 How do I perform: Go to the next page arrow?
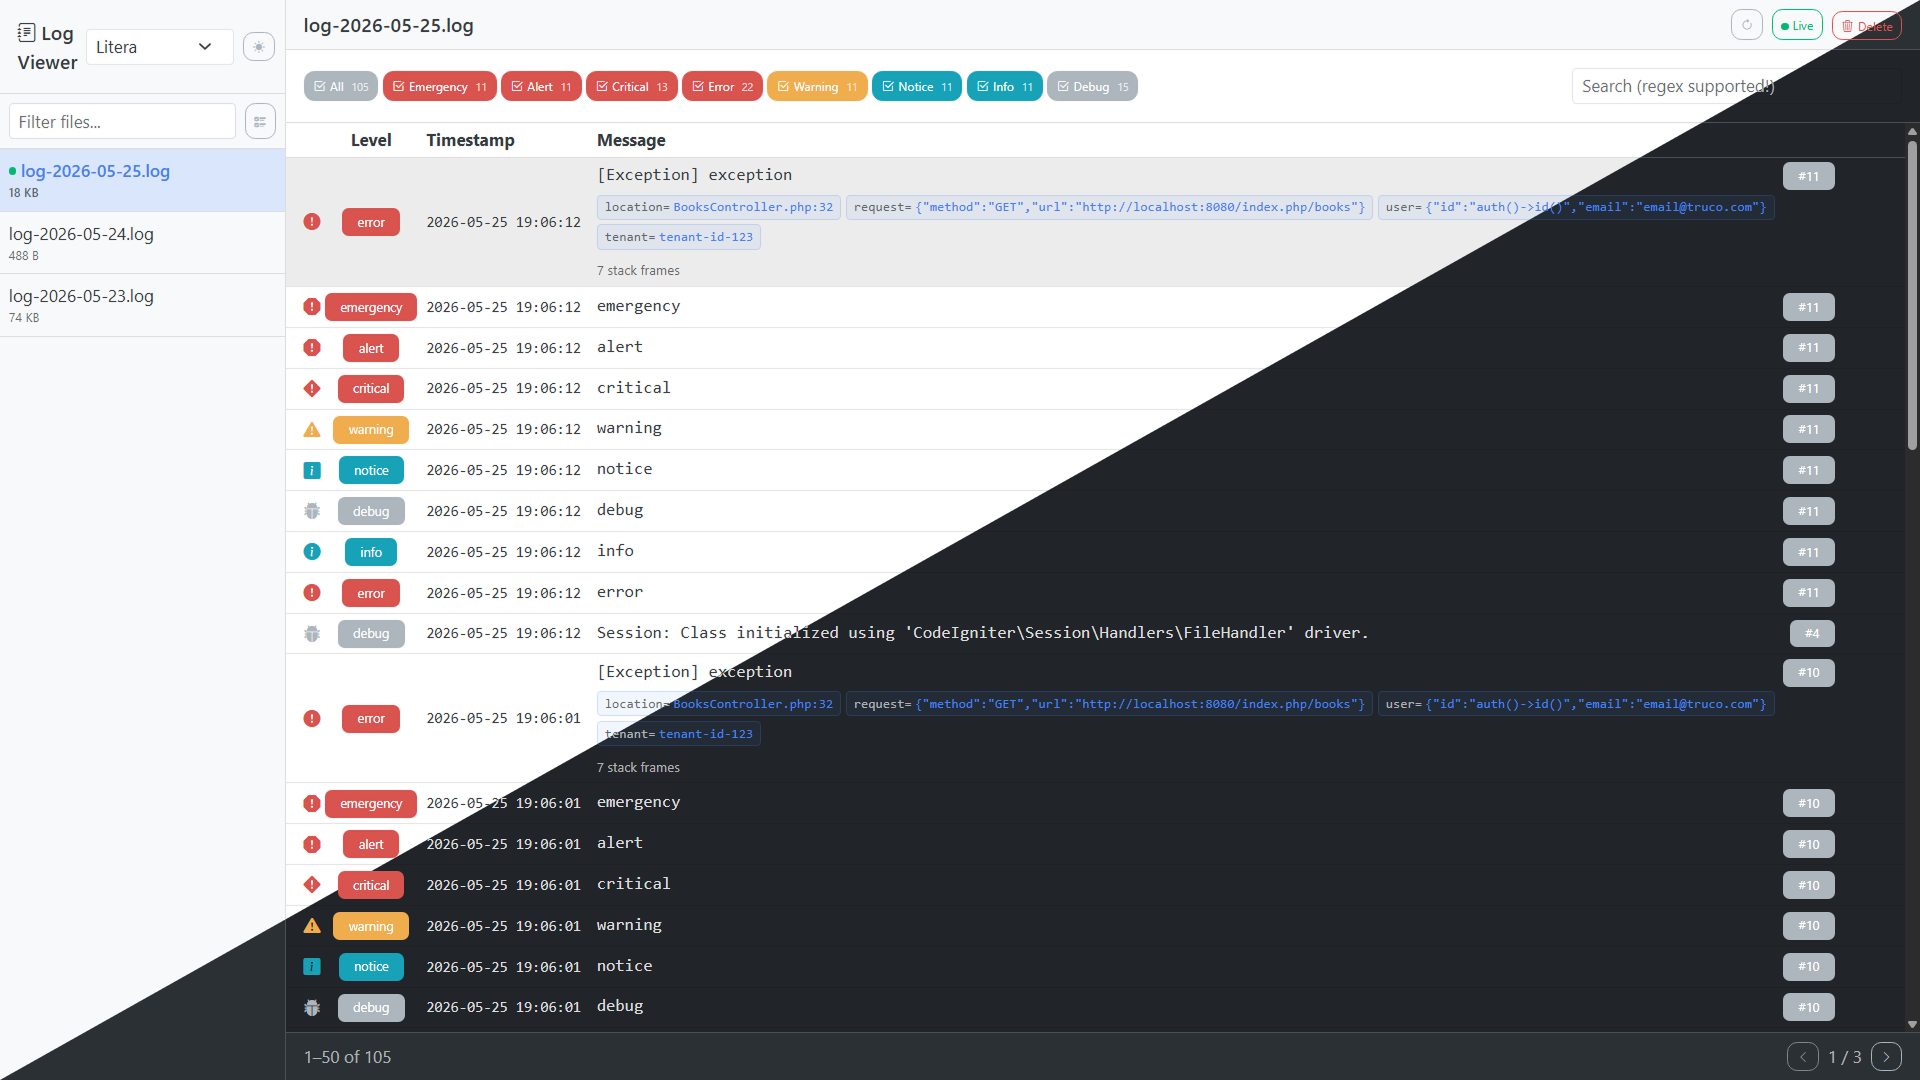[x=1886, y=1057]
